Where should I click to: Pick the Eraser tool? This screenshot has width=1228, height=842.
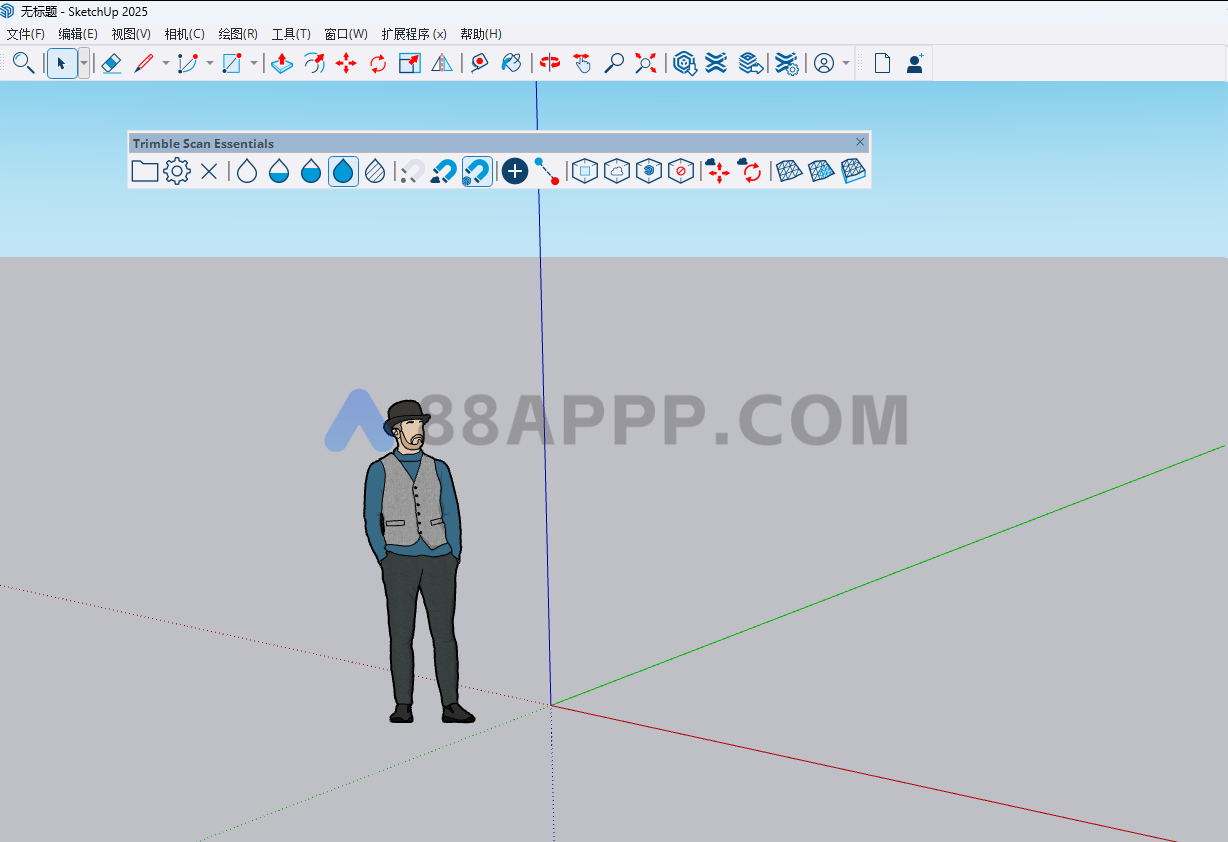(111, 63)
